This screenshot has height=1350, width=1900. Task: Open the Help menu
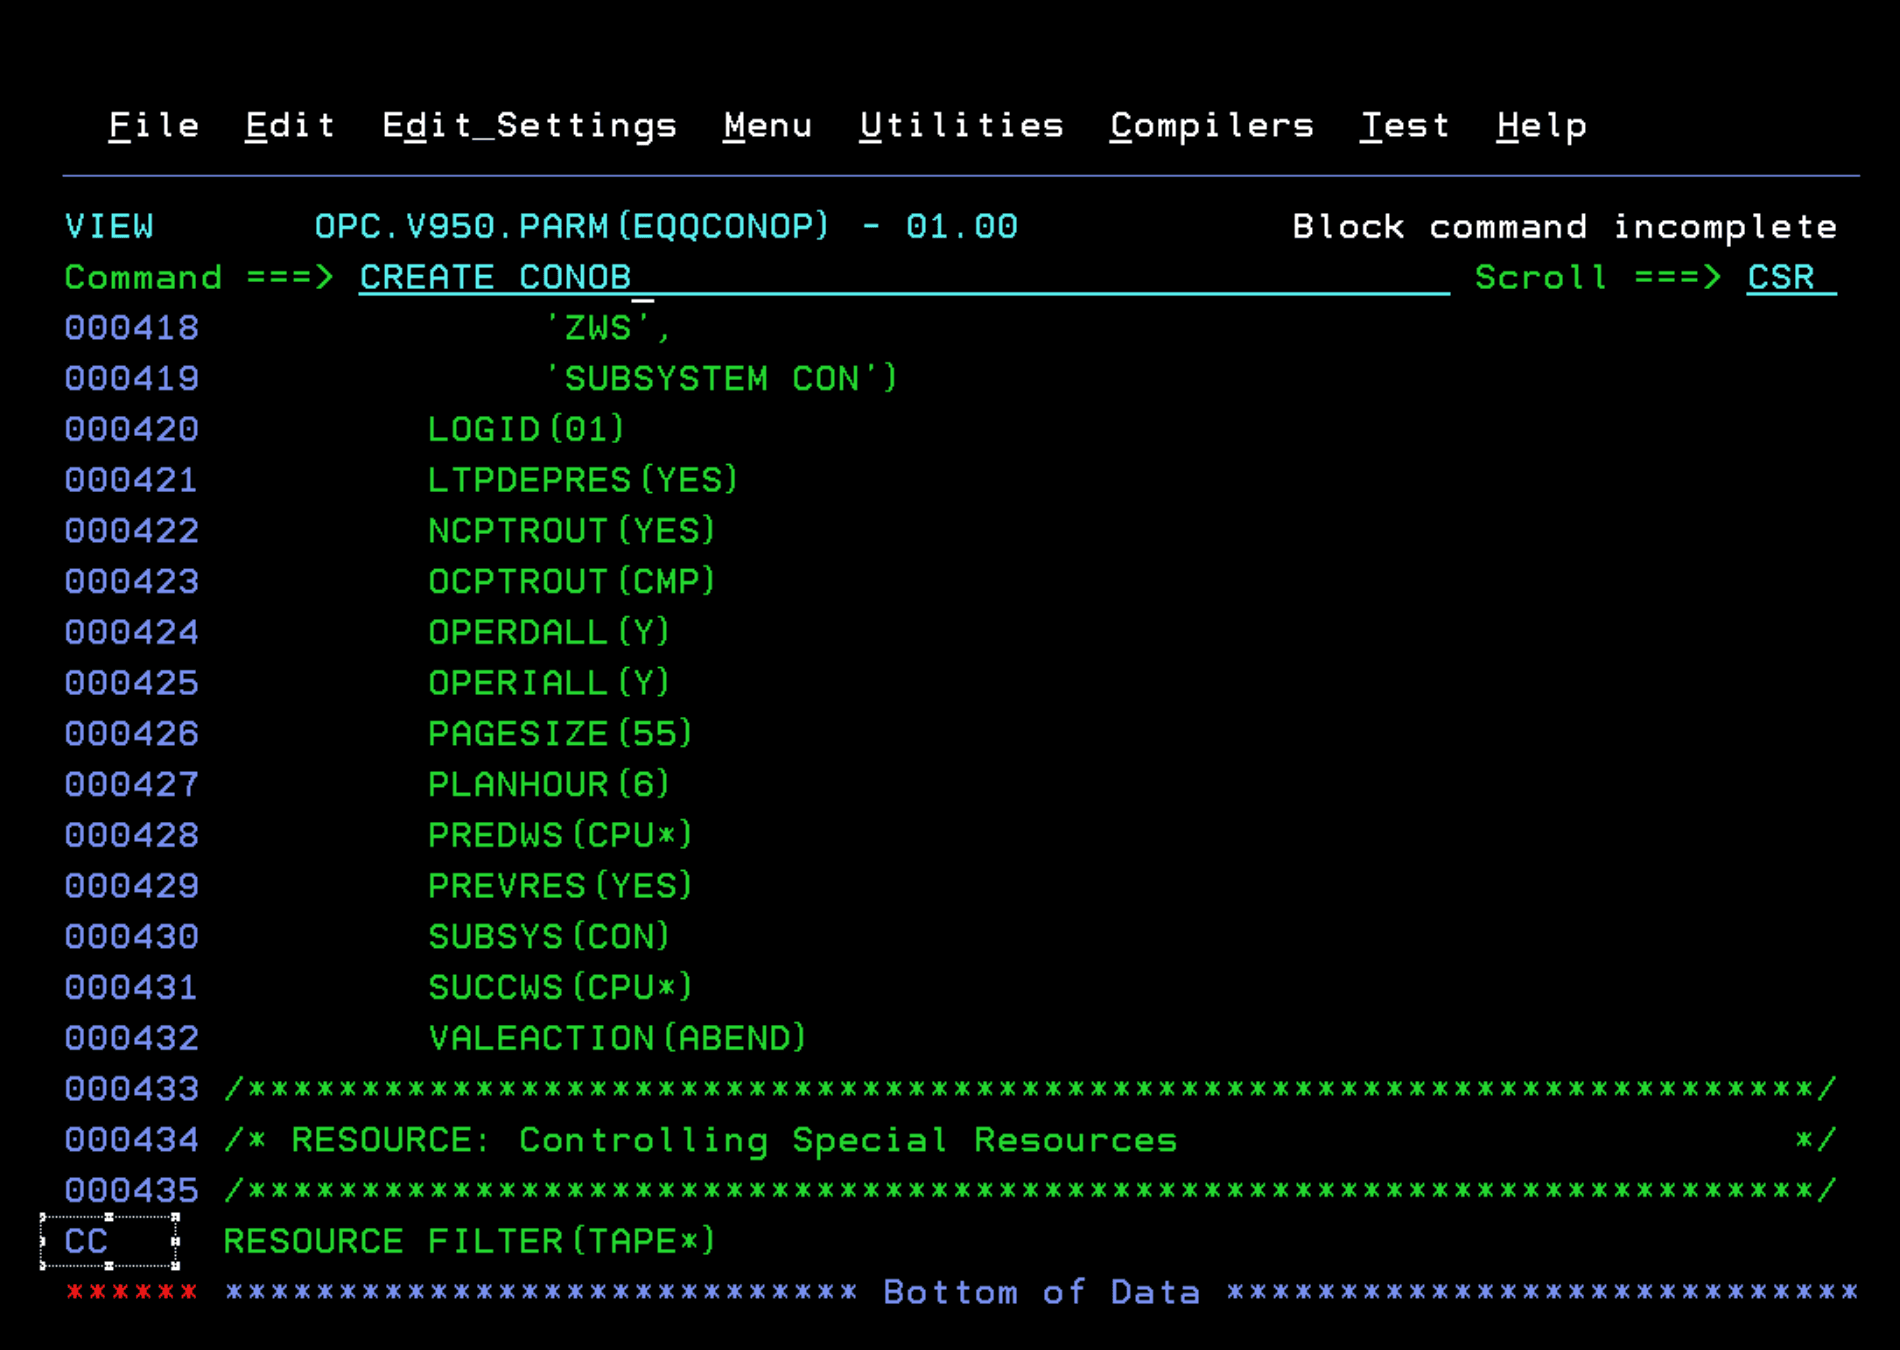click(x=1542, y=125)
